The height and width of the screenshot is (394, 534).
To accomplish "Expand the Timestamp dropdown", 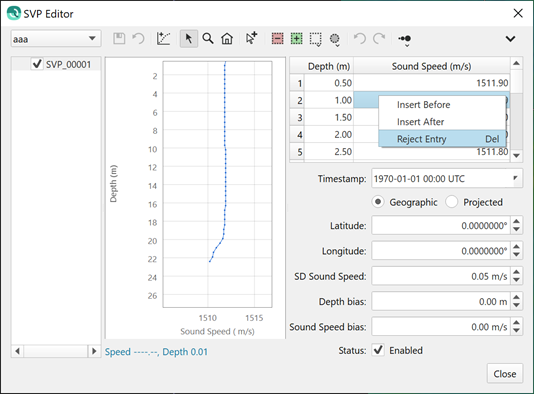I will pos(515,178).
